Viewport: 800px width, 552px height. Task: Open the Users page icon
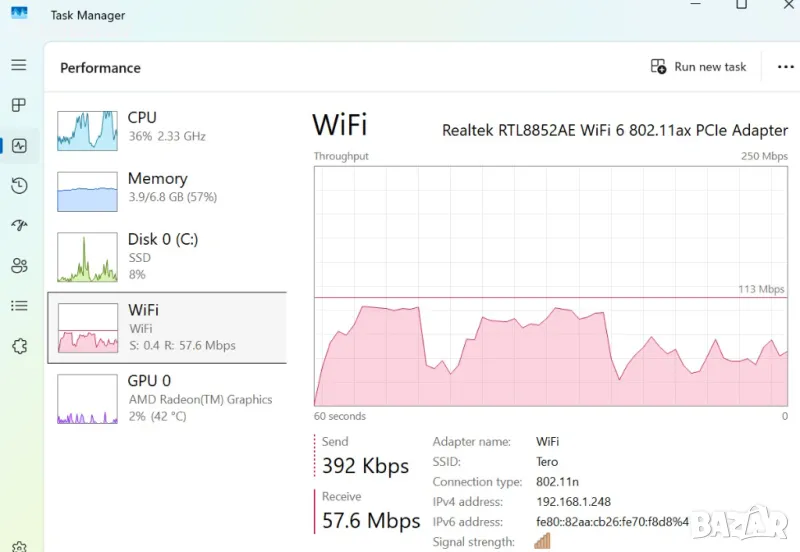tap(18, 265)
